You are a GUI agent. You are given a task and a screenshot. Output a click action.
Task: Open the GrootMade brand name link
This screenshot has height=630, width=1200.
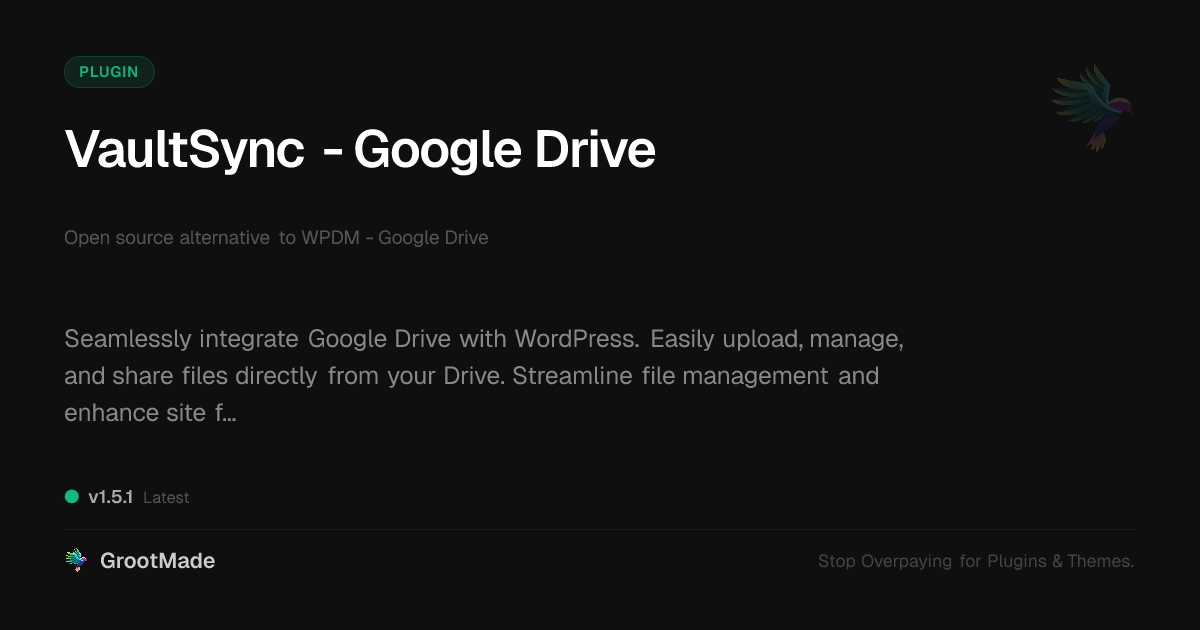click(157, 561)
